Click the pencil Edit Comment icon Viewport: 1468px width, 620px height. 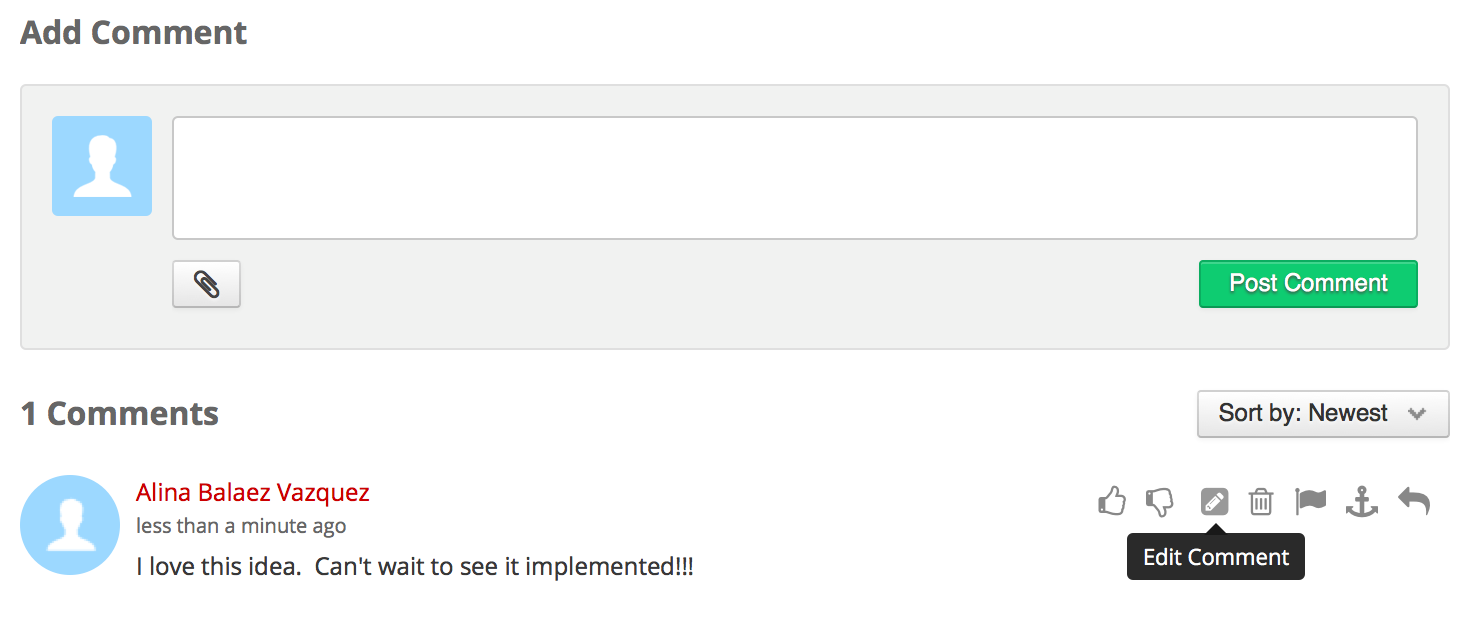1214,501
